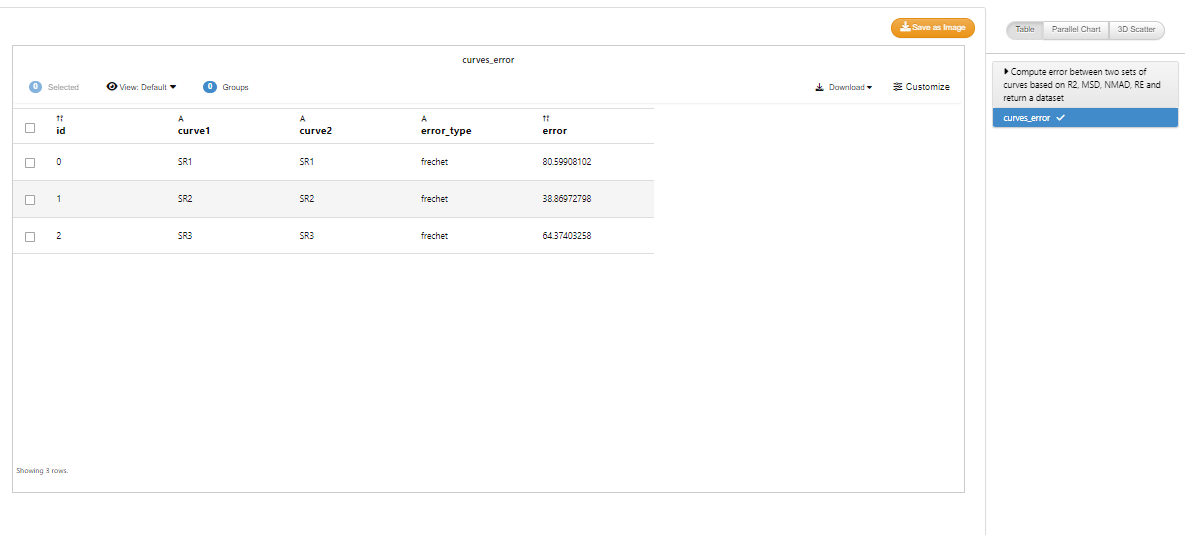The height and width of the screenshot is (535, 1185).
Task: Check the box for row id 0
Action: pyautogui.click(x=30, y=162)
